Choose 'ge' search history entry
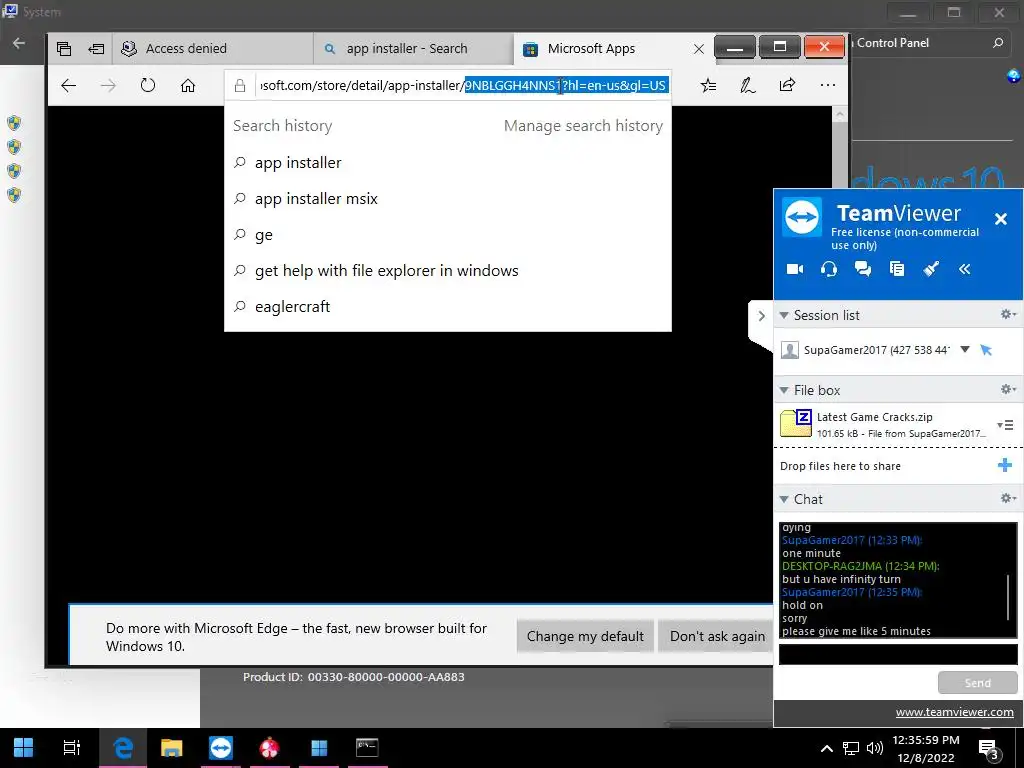The width and height of the screenshot is (1024, 768). point(447,234)
